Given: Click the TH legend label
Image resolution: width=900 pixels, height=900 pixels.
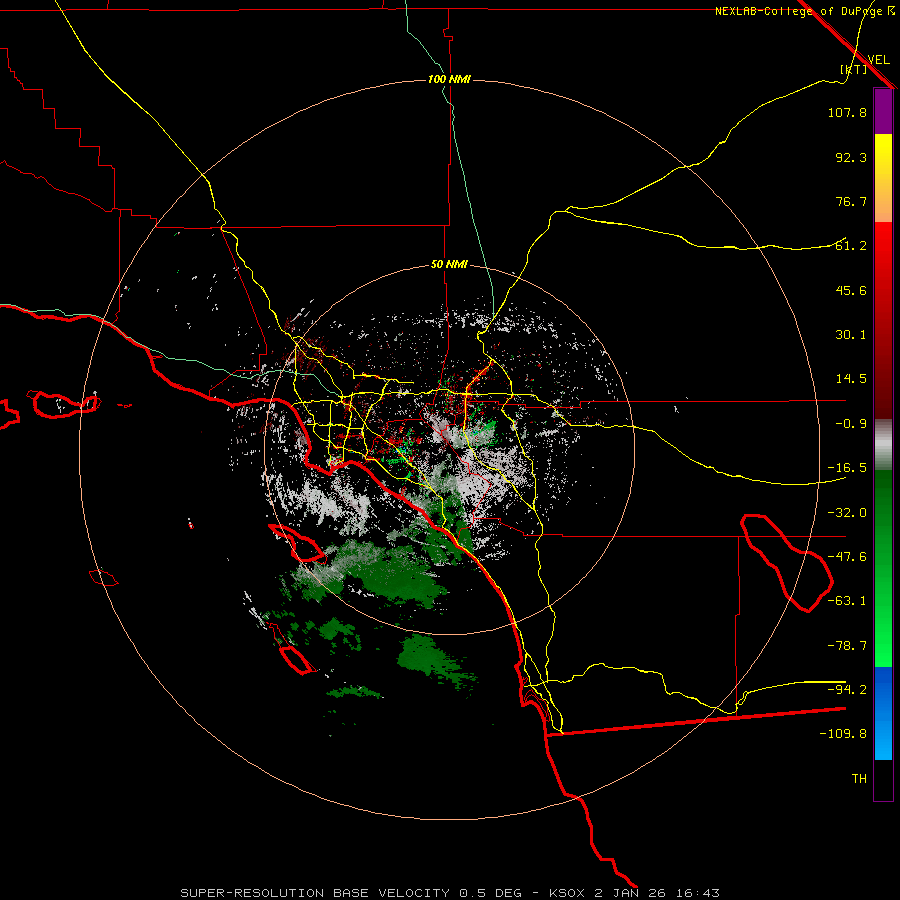Looking at the screenshot, I should pos(859,779).
